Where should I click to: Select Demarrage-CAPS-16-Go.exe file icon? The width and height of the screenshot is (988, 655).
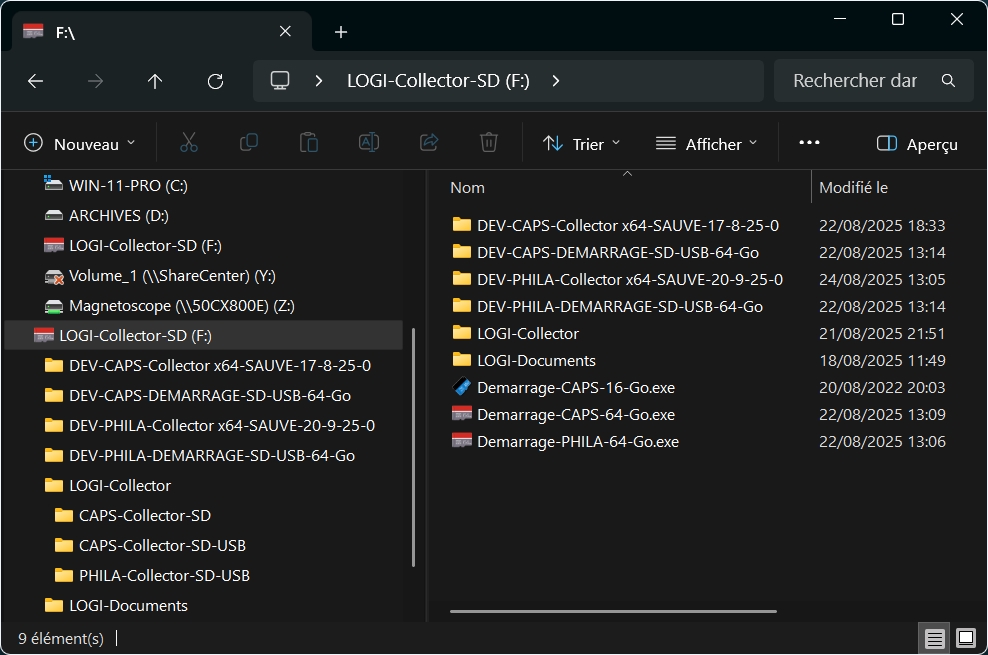coord(462,387)
